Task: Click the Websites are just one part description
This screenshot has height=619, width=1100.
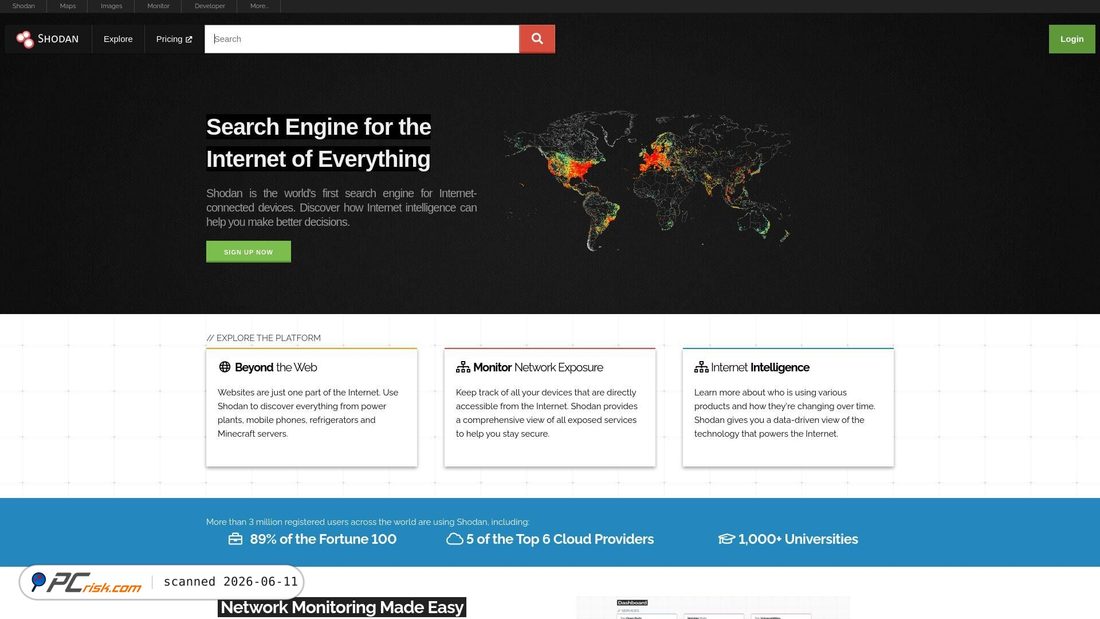Action: tap(308, 413)
